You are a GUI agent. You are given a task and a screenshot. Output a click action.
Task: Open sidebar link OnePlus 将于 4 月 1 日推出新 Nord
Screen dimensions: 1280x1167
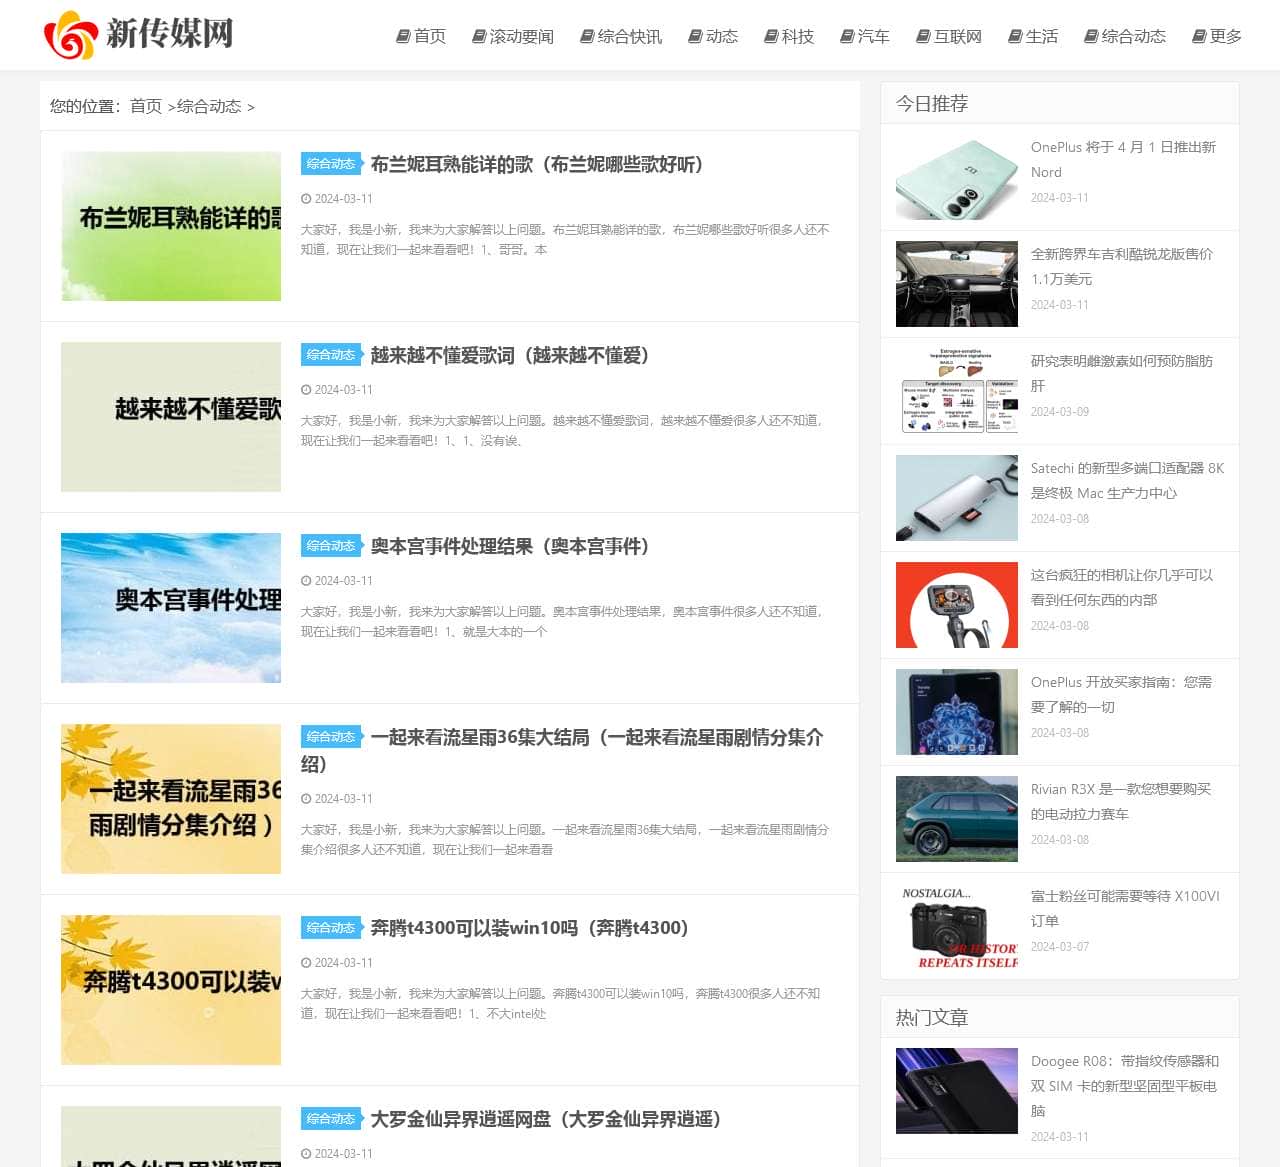pyautogui.click(x=1123, y=160)
